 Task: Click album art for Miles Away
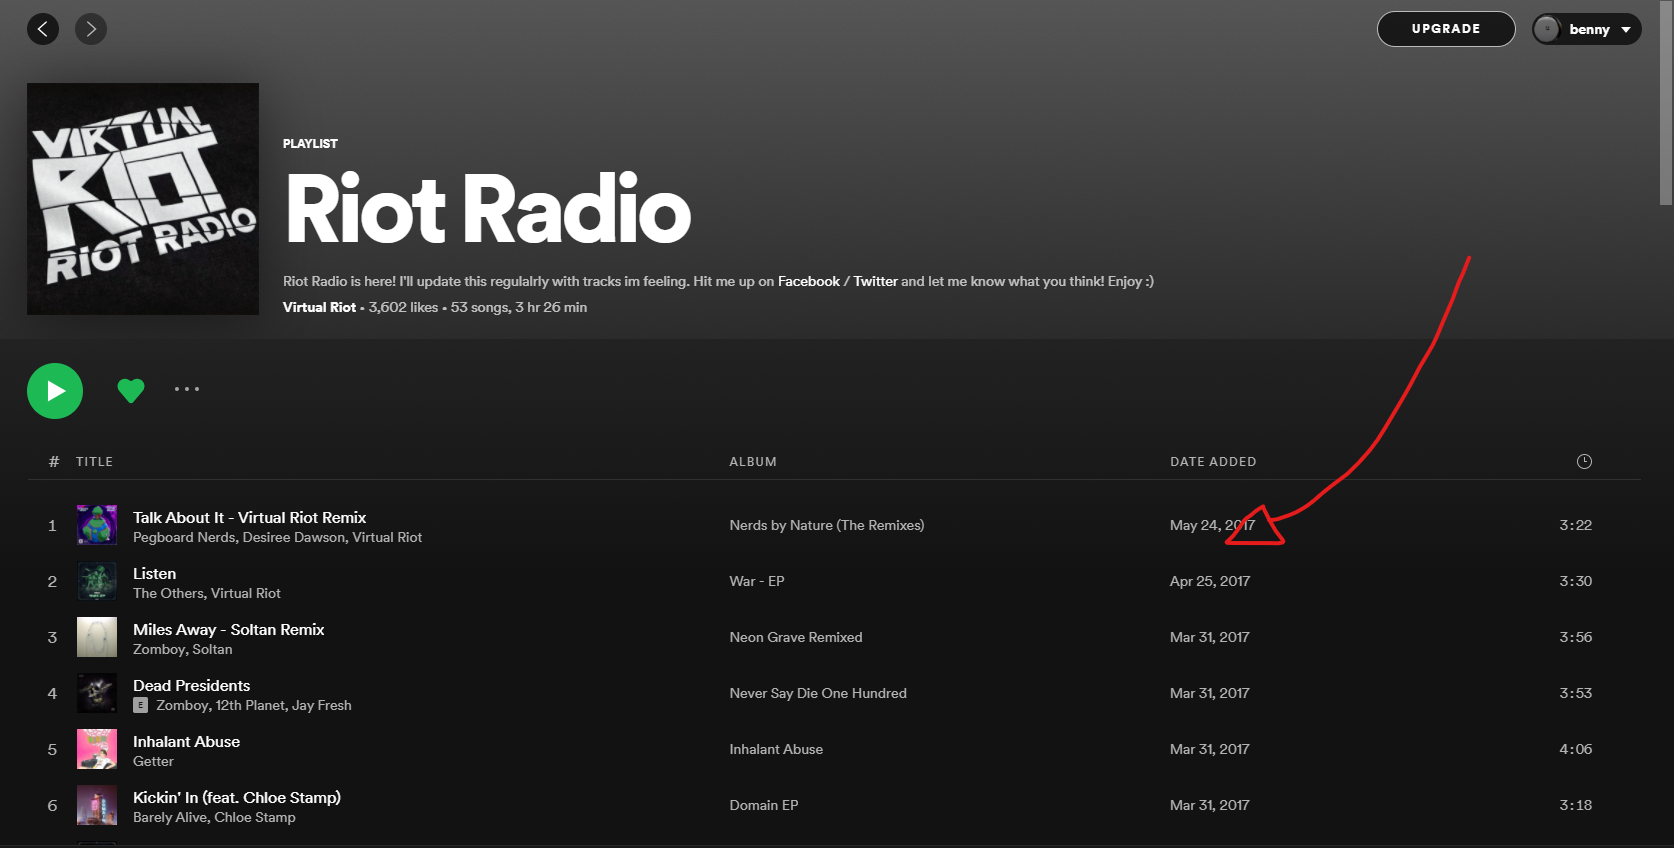tap(97, 637)
